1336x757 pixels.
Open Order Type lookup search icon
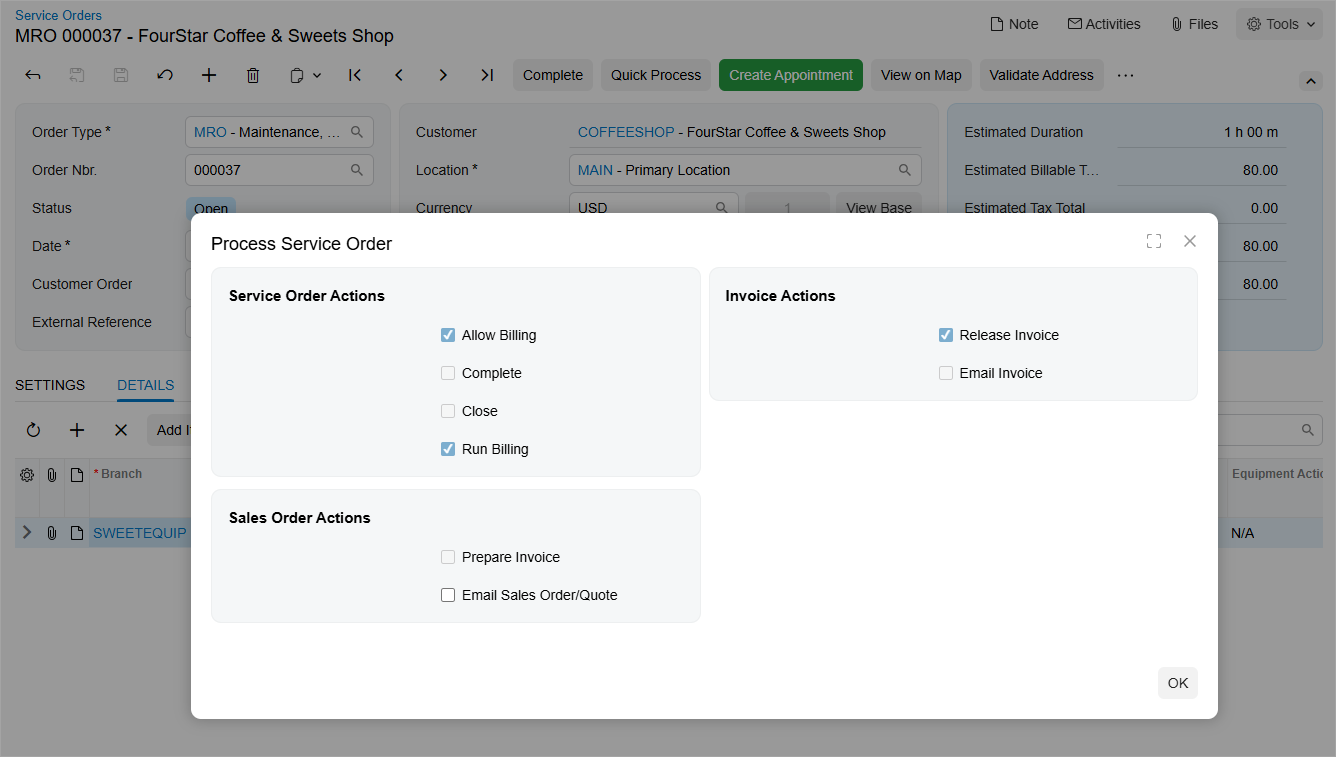pos(357,132)
